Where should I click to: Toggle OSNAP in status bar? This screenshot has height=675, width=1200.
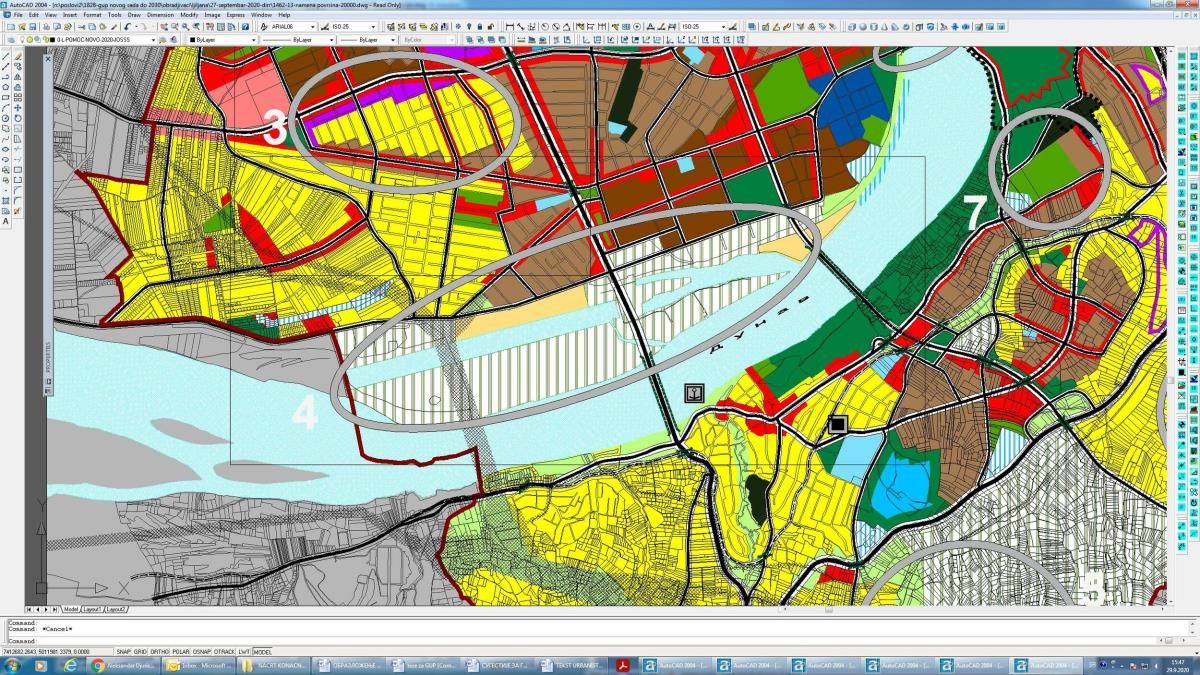click(201, 651)
